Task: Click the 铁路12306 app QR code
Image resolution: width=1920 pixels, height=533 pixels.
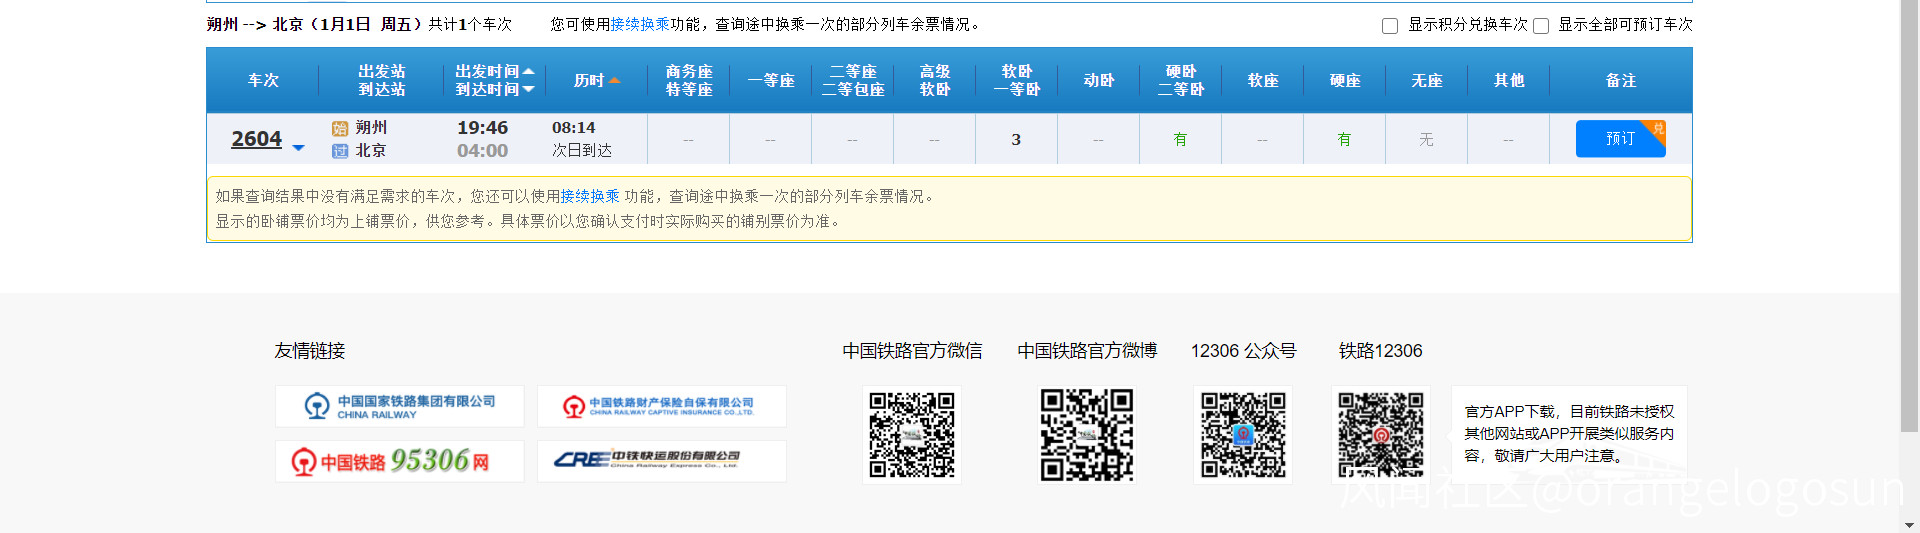Action: pyautogui.click(x=1380, y=435)
